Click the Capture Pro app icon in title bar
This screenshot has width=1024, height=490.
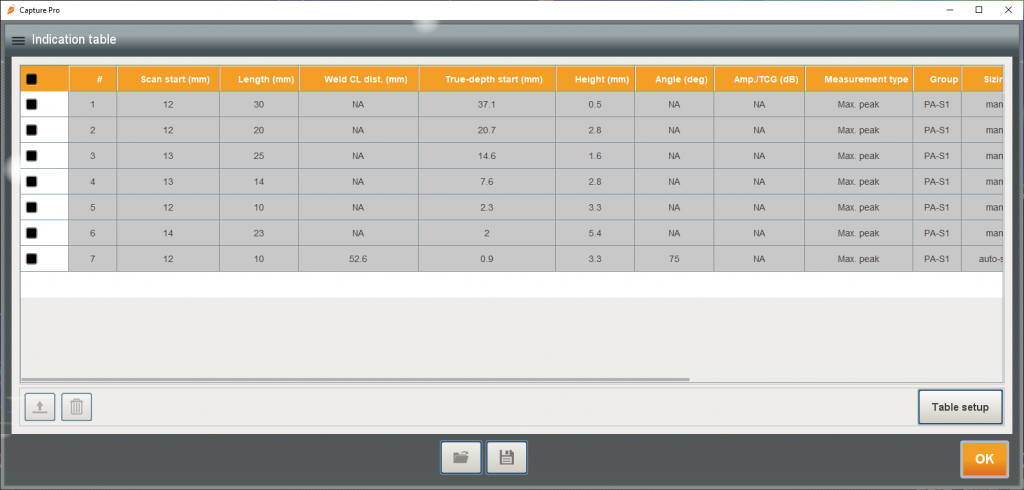click(x=10, y=10)
